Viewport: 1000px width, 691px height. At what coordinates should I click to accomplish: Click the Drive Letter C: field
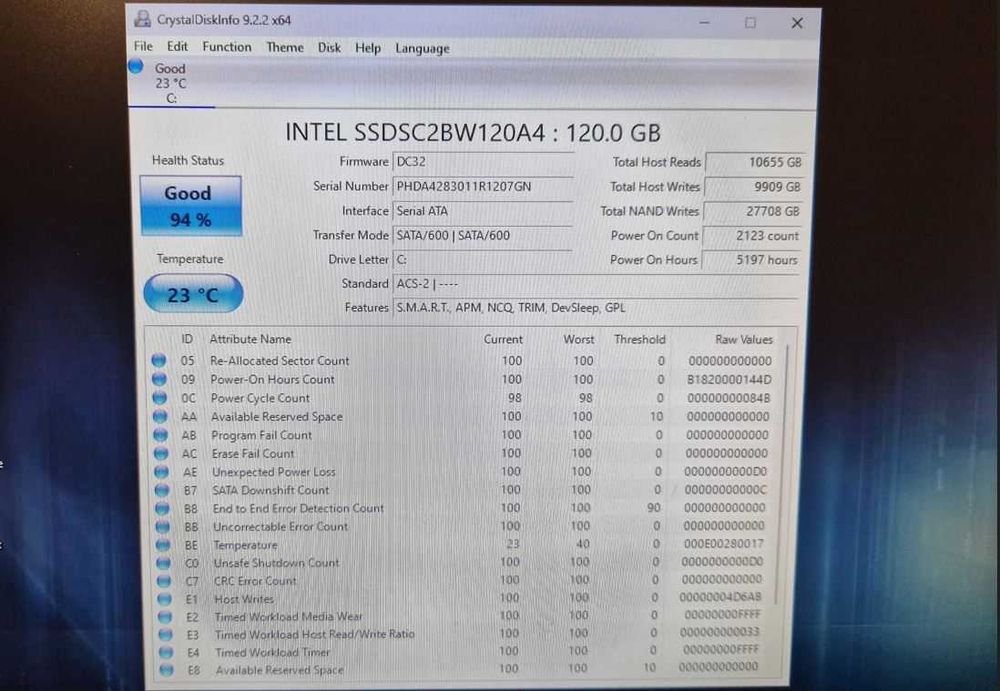click(483, 260)
